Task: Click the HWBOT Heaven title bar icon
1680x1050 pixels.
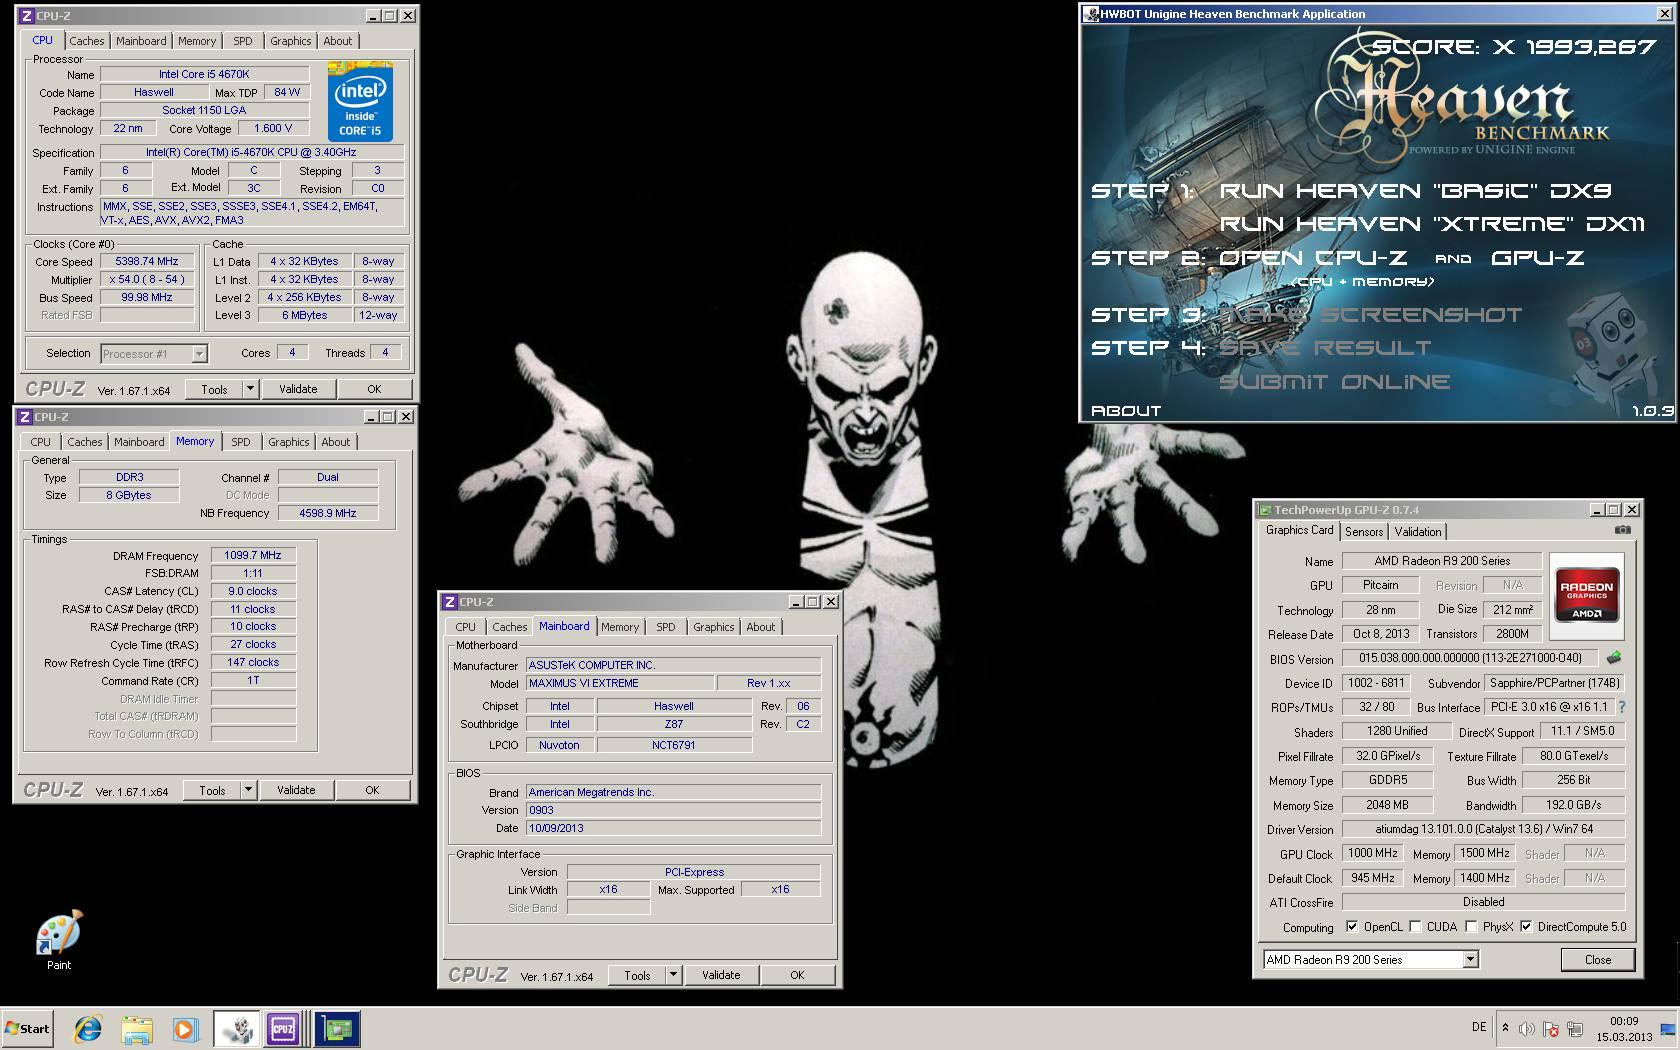Action: pos(1091,14)
